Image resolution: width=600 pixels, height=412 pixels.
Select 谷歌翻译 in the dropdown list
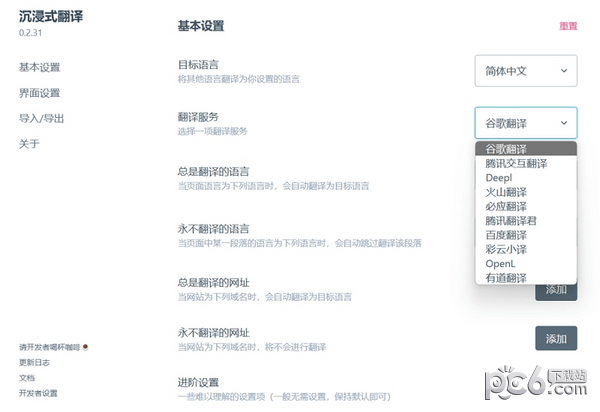tap(526, 149)
